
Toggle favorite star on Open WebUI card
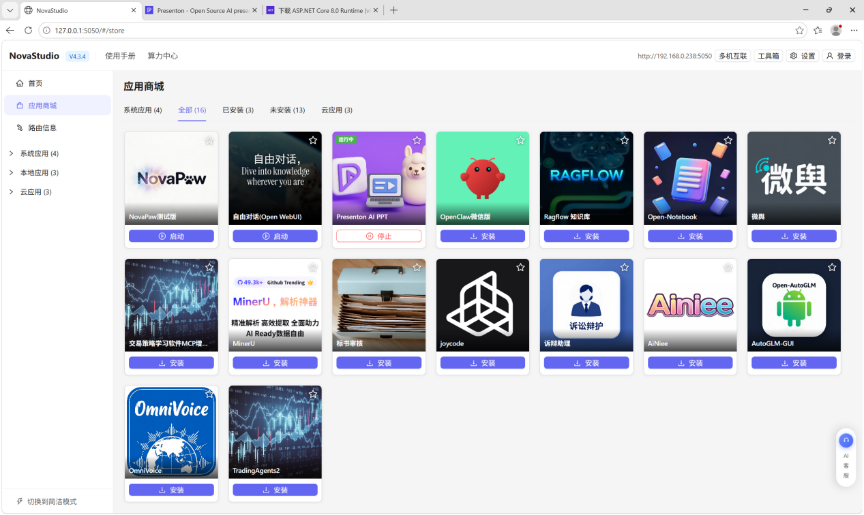(x=313, y=140)
